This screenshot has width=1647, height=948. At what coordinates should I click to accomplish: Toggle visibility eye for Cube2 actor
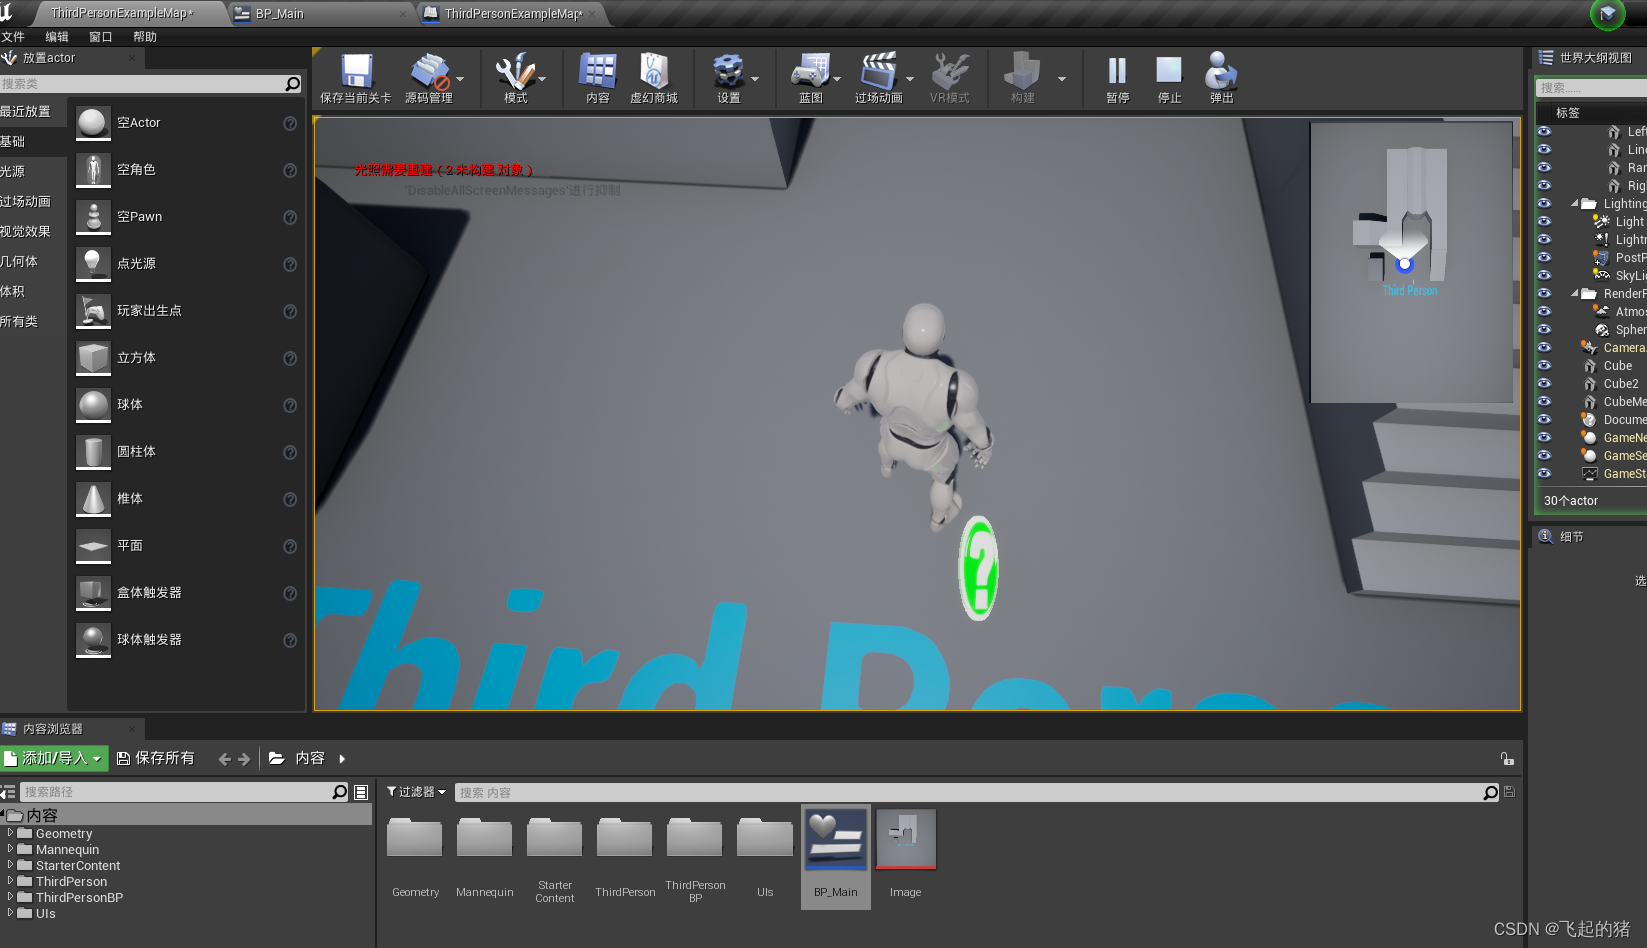click(1544, 383)
